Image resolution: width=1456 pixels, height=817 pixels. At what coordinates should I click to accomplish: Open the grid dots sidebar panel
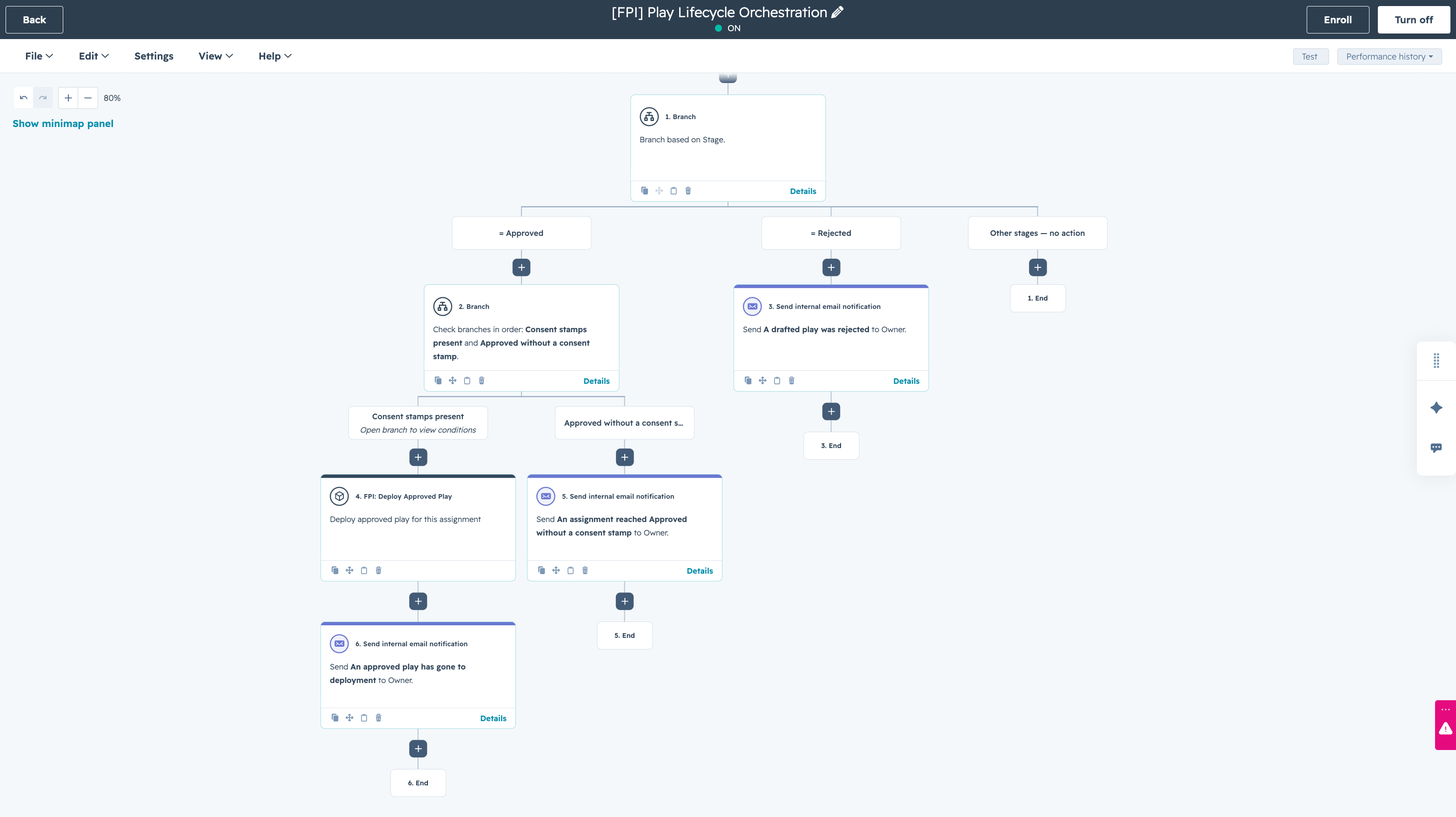tap(1436, 360)
